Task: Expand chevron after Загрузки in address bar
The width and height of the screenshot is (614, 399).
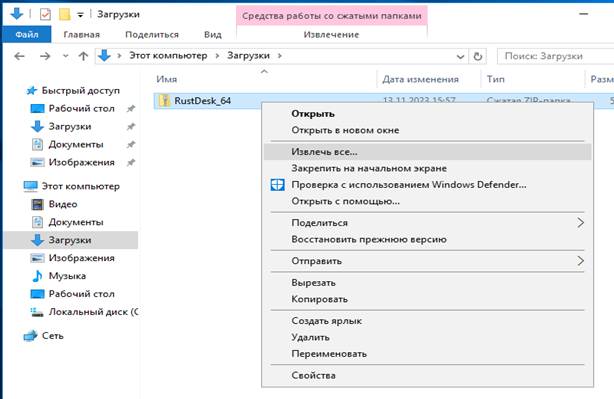Action: [x=280, y=56]
